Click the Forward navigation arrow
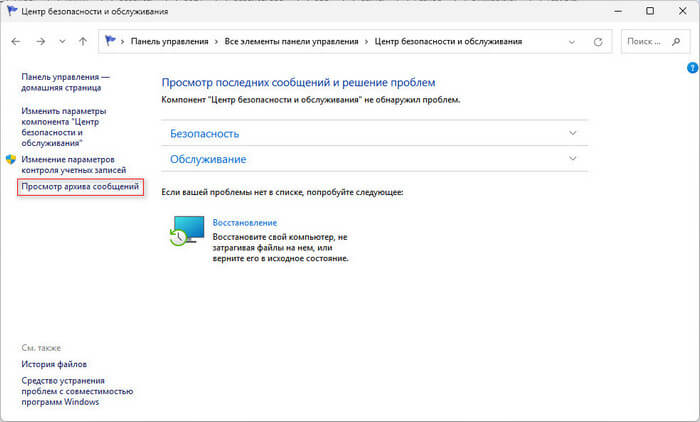The width and height of the screenshot is (700, 422). [40, 42]
